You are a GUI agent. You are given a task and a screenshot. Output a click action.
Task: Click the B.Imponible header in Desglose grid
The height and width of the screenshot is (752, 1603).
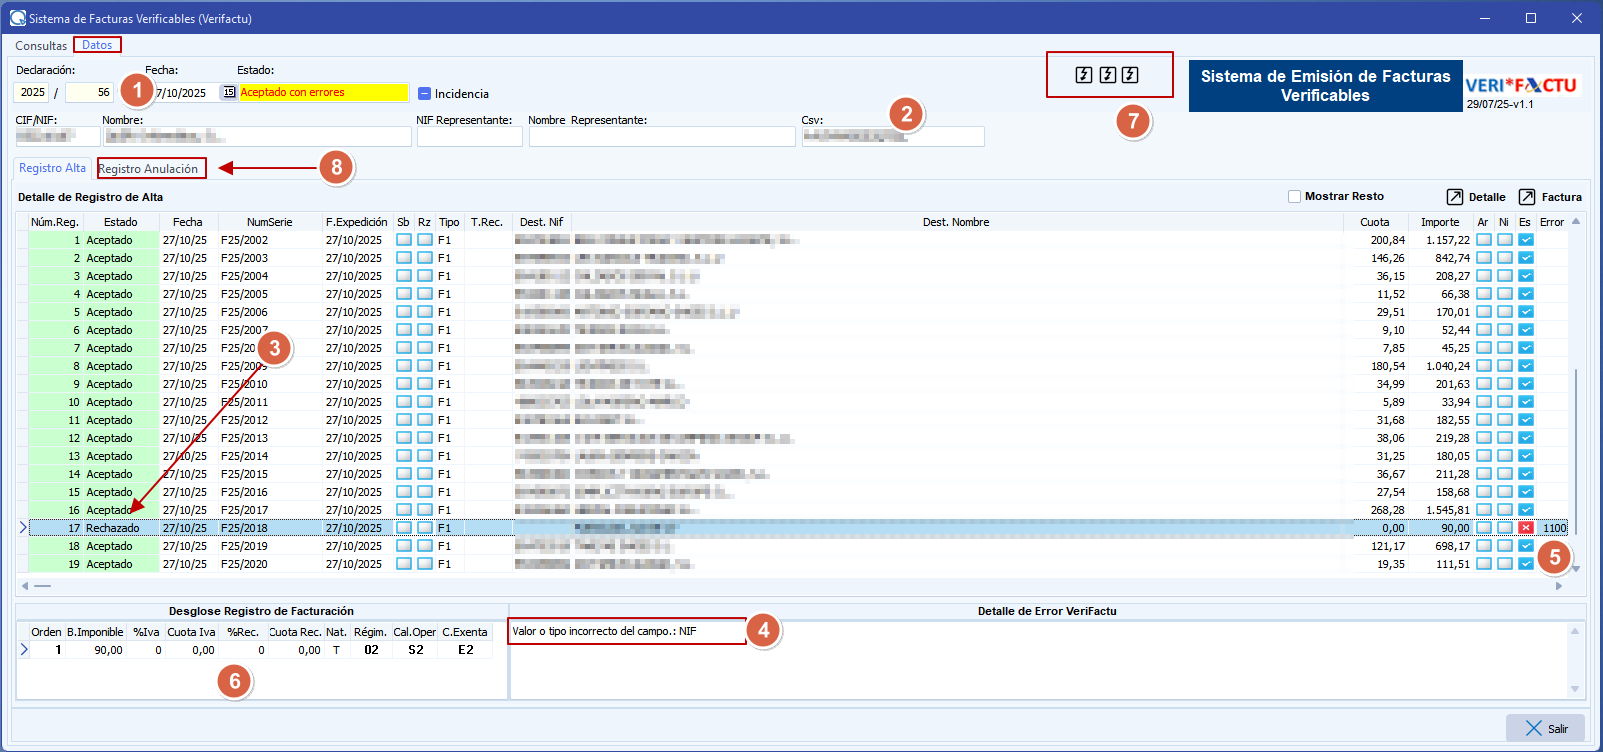95,632
